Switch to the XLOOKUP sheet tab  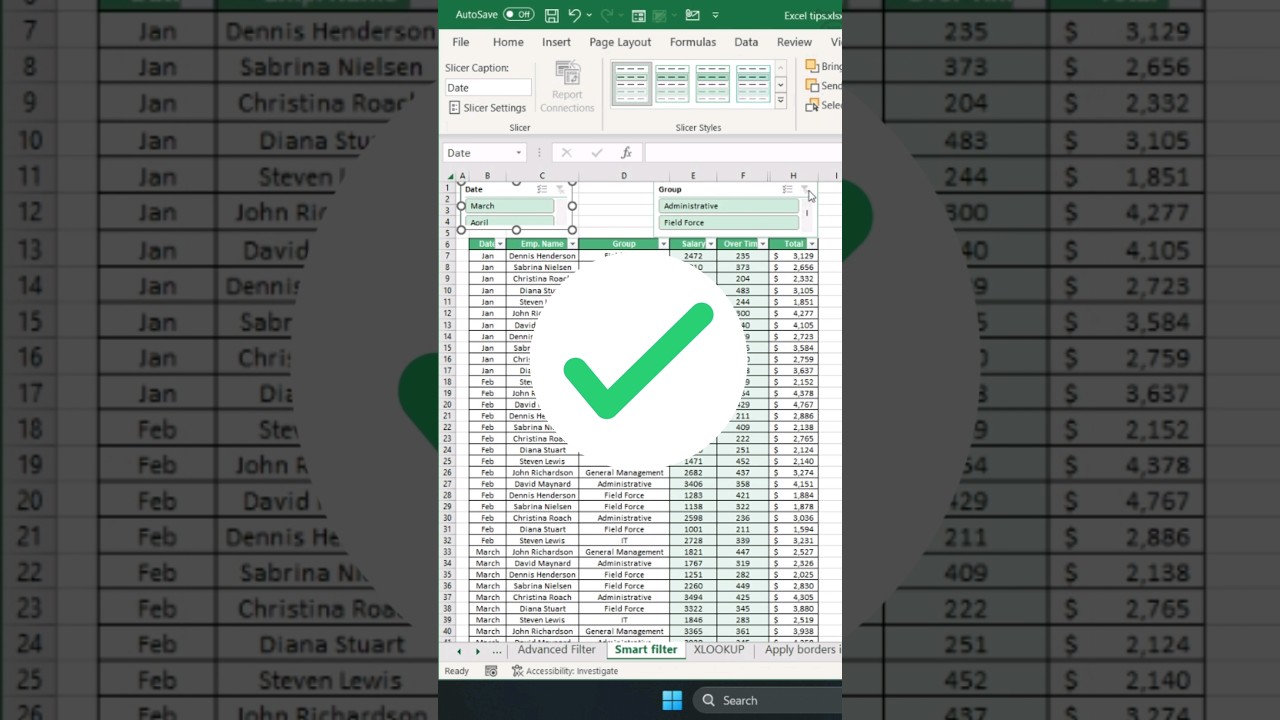719,650
